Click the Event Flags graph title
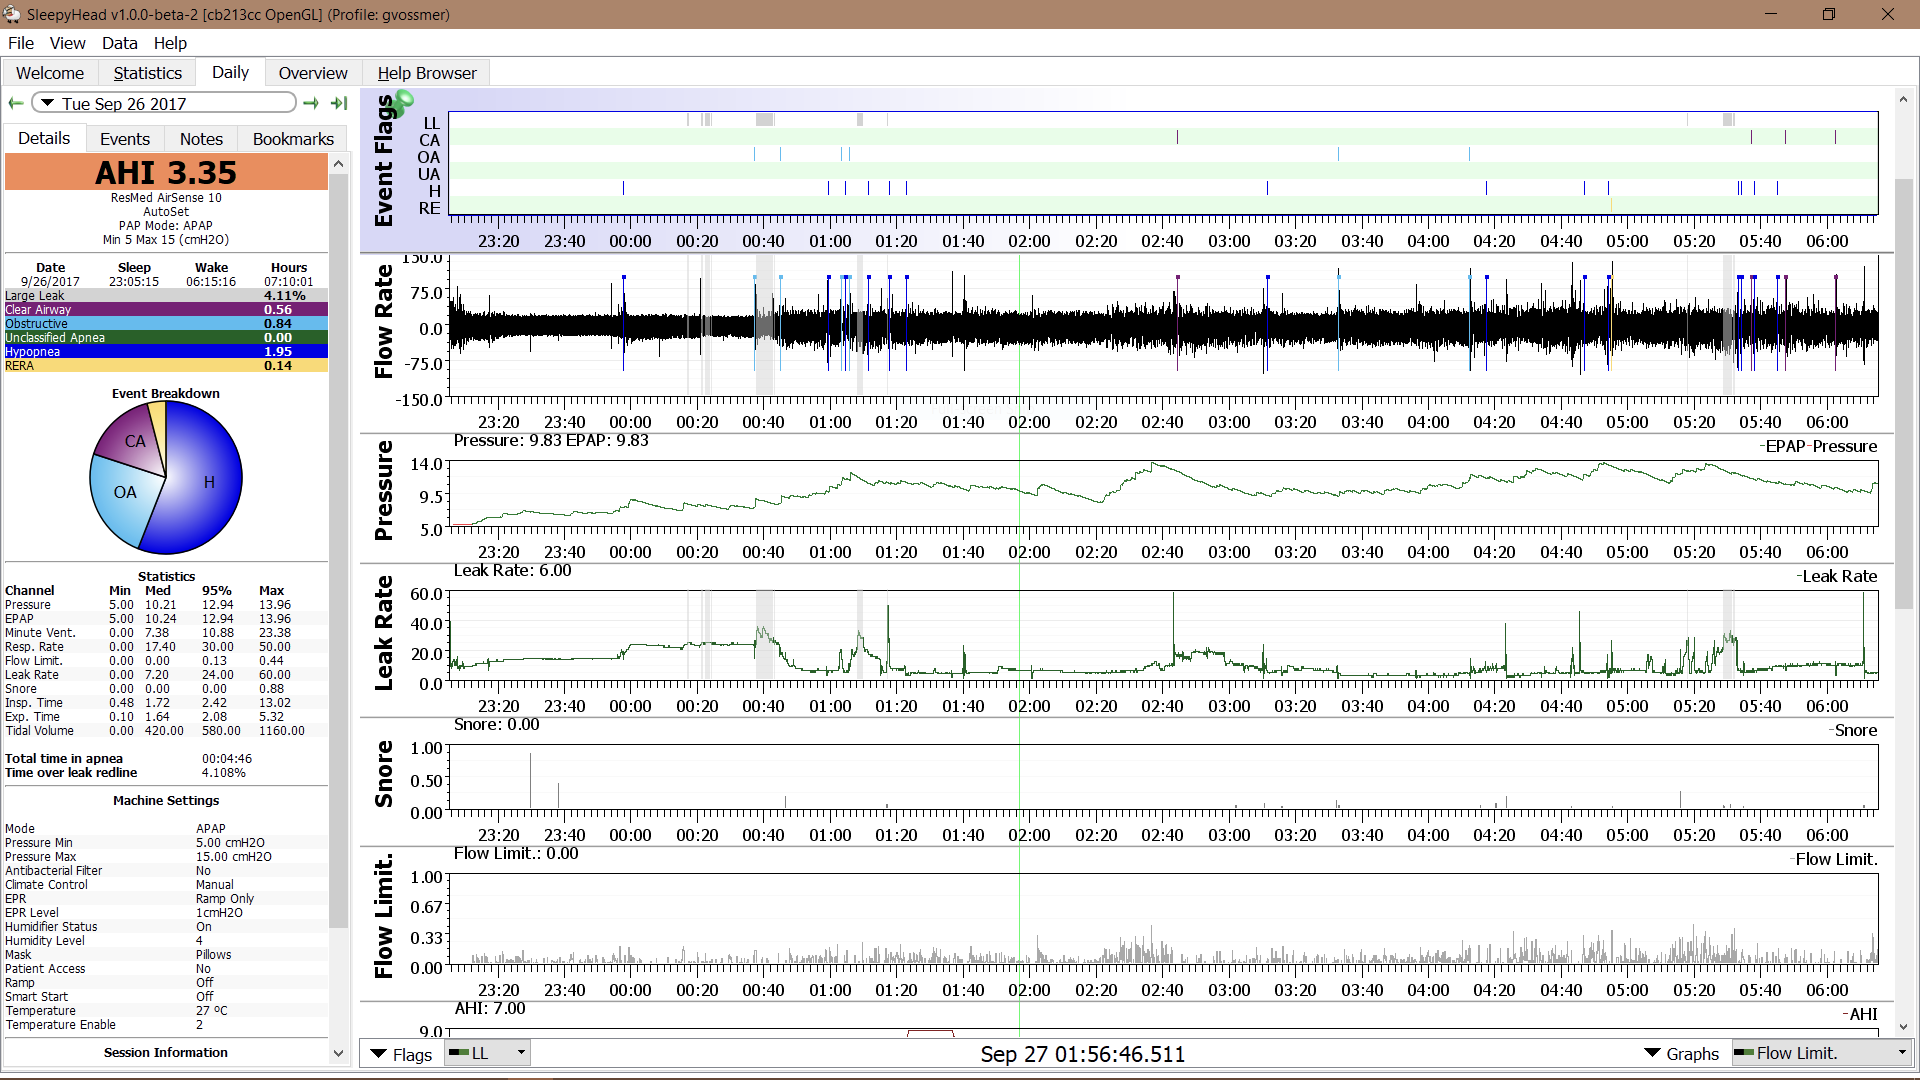 click(x=384, y=160)
